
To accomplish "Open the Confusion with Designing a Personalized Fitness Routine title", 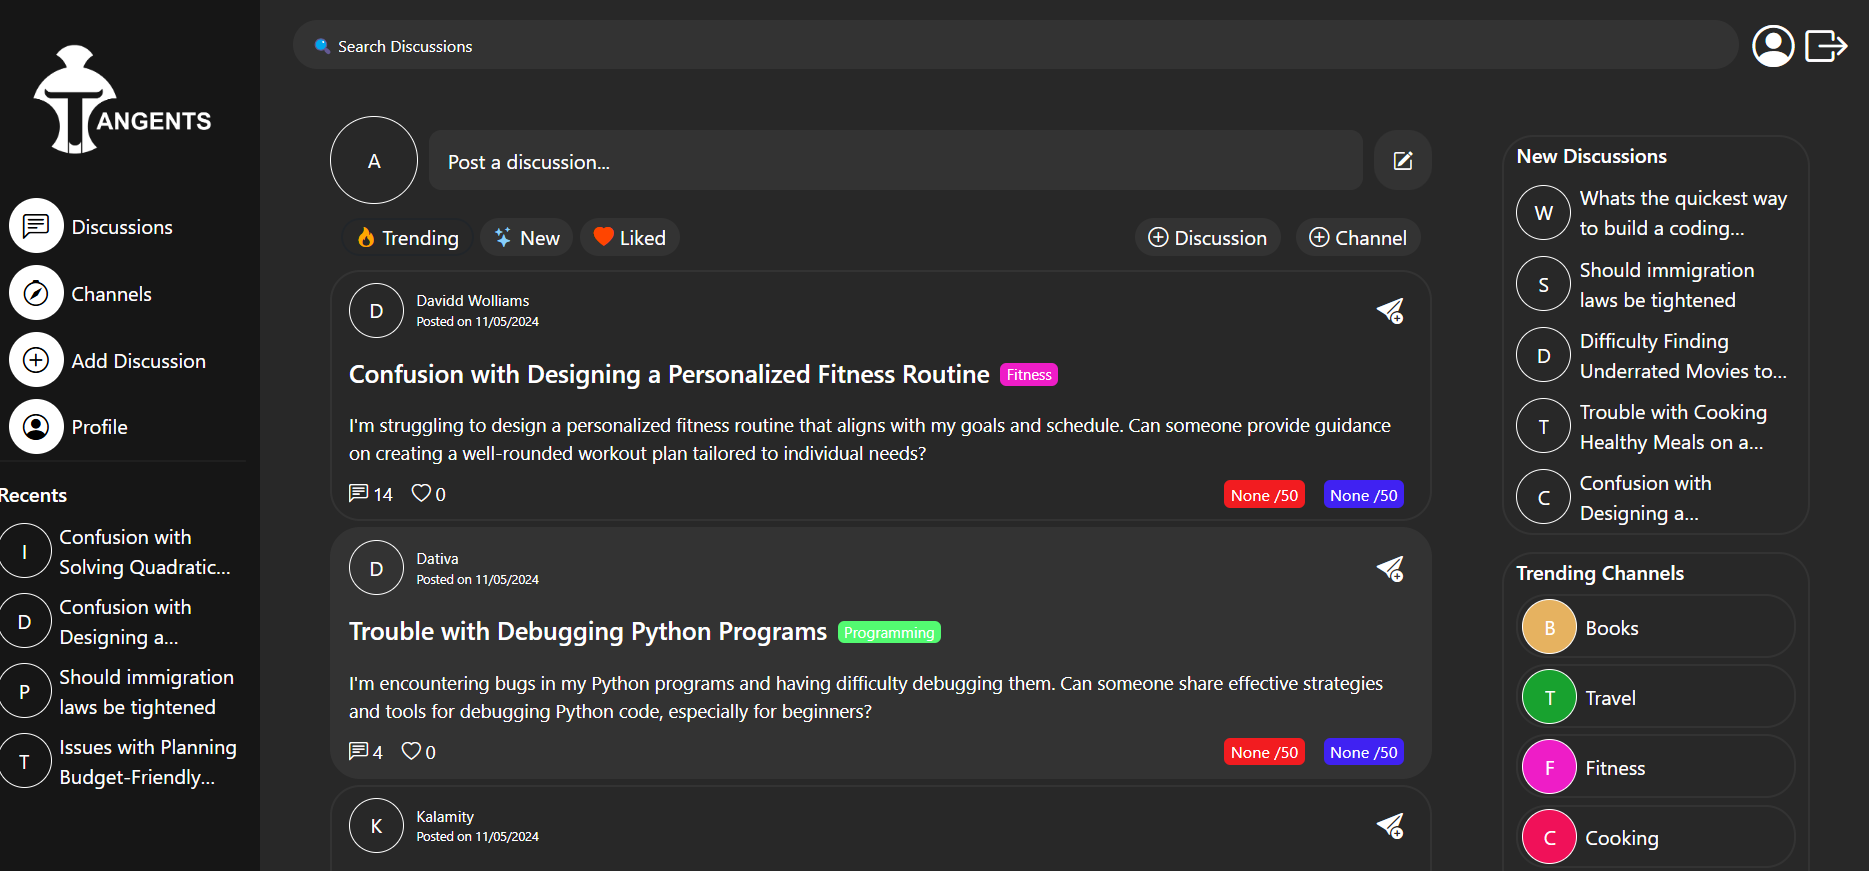I will 669,375.
